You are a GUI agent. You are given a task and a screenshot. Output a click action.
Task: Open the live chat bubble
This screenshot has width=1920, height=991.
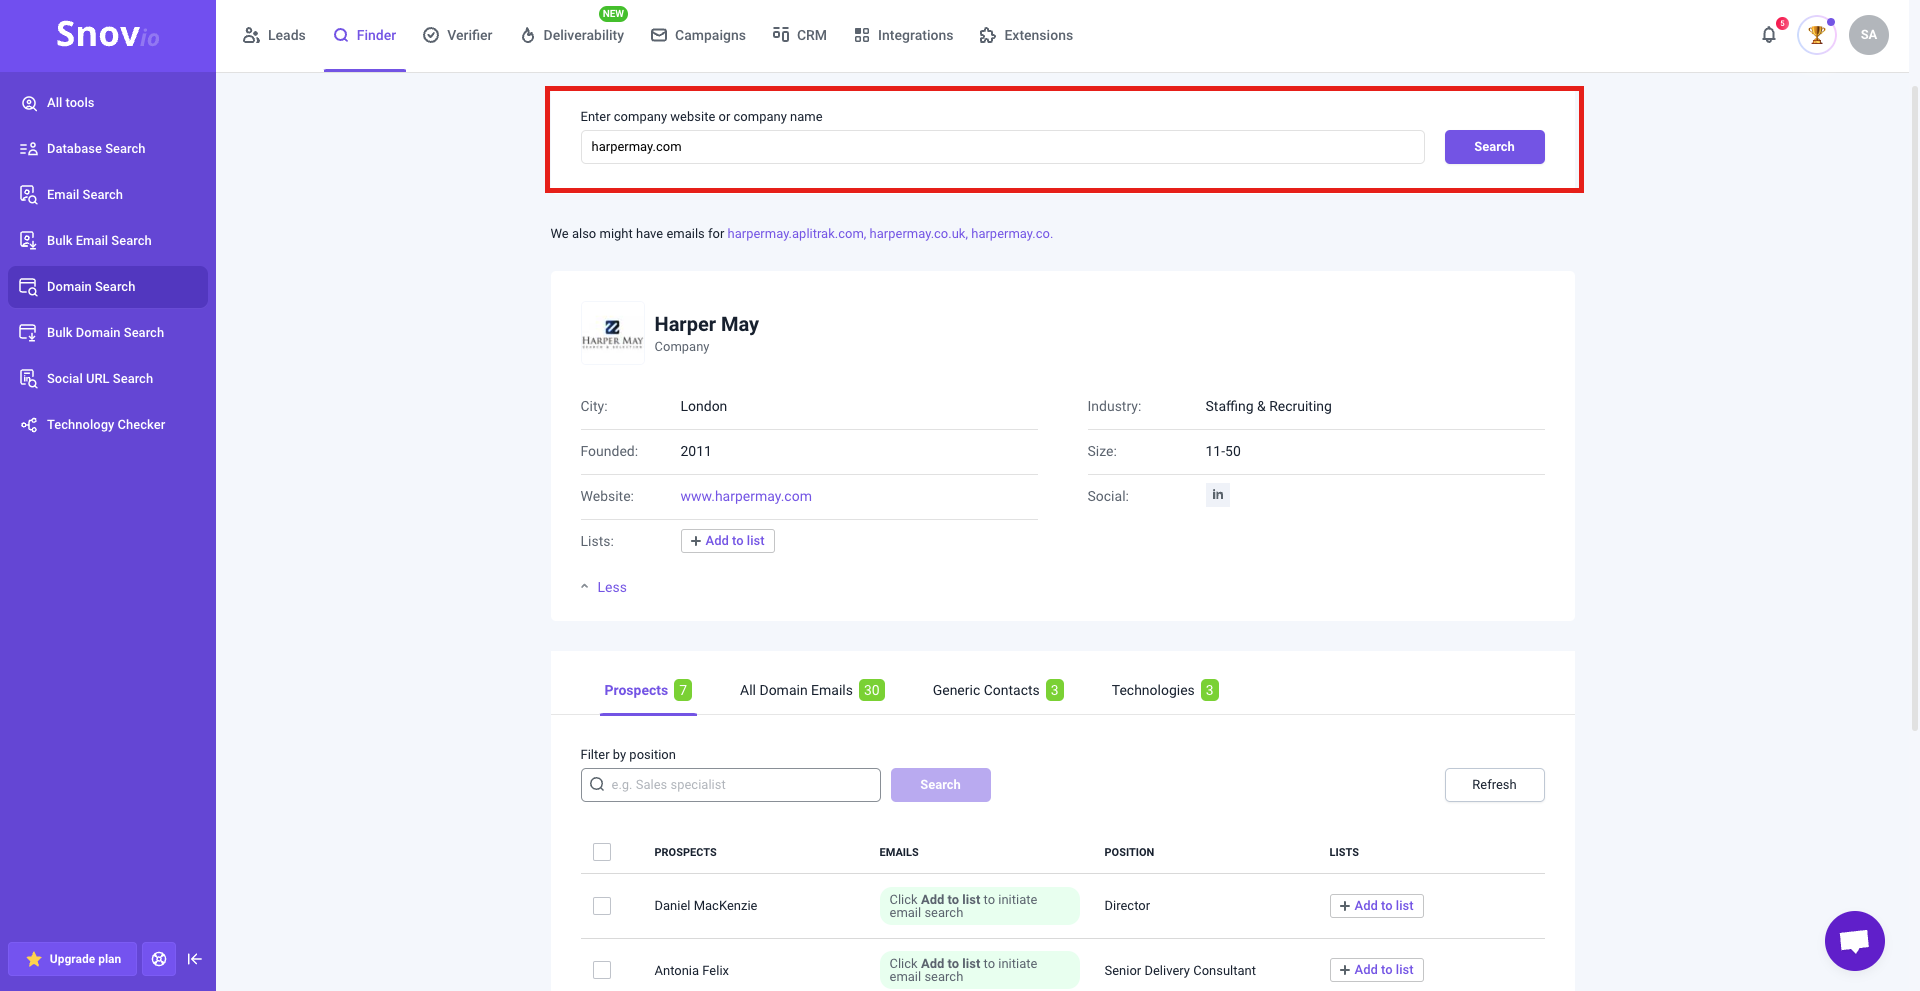[1854, 940]
